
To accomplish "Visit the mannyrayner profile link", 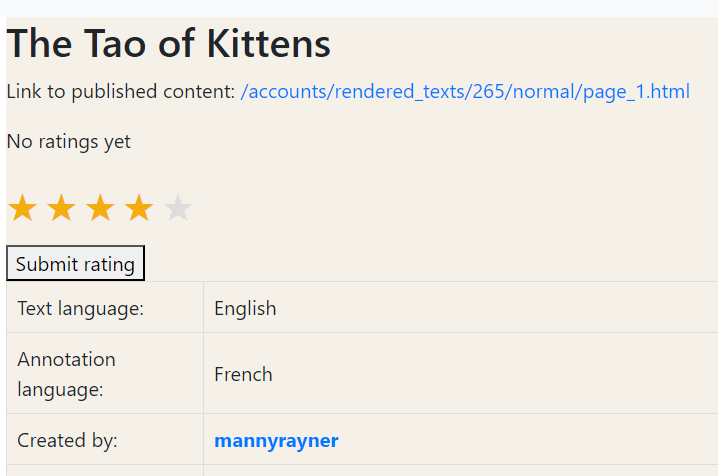I will click(x=276, y=440).
